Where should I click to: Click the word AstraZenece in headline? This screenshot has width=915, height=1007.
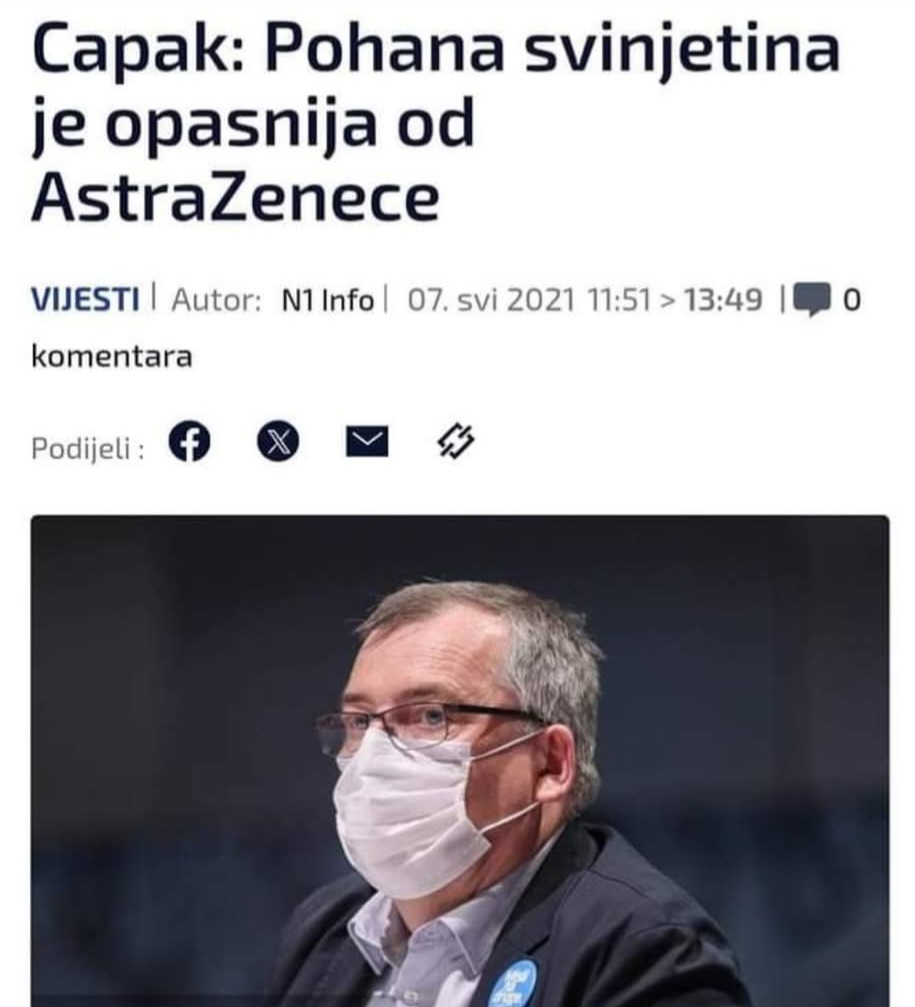click(x=236, y=197)
